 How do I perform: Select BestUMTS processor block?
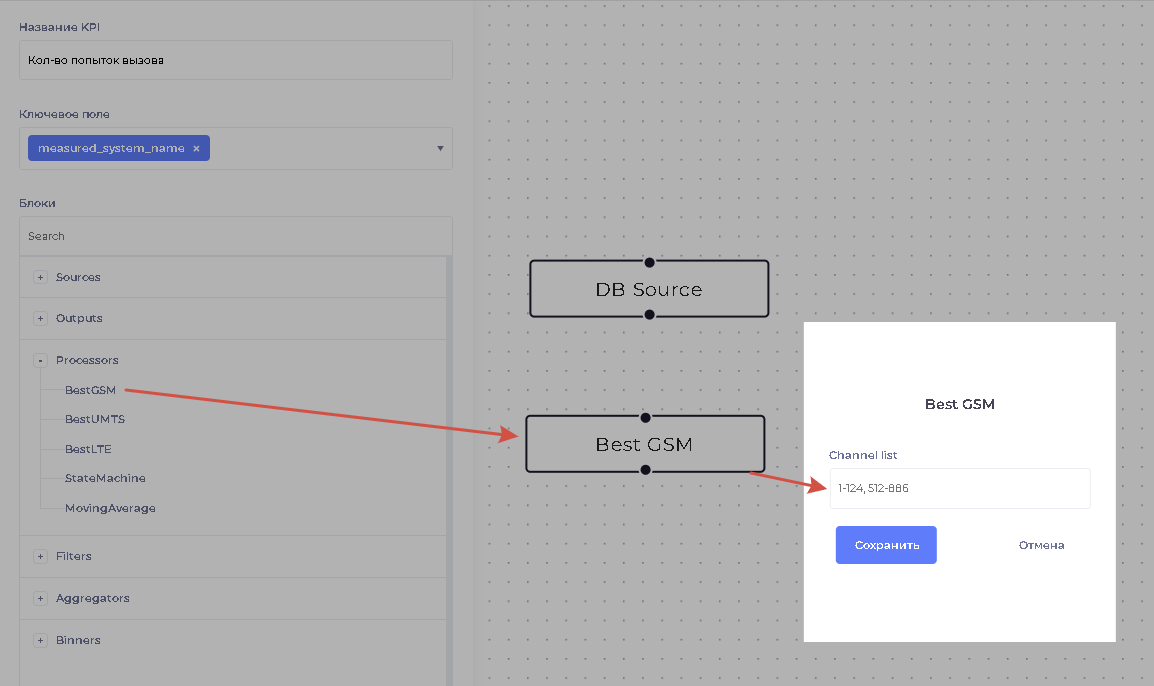click(94, 419)
